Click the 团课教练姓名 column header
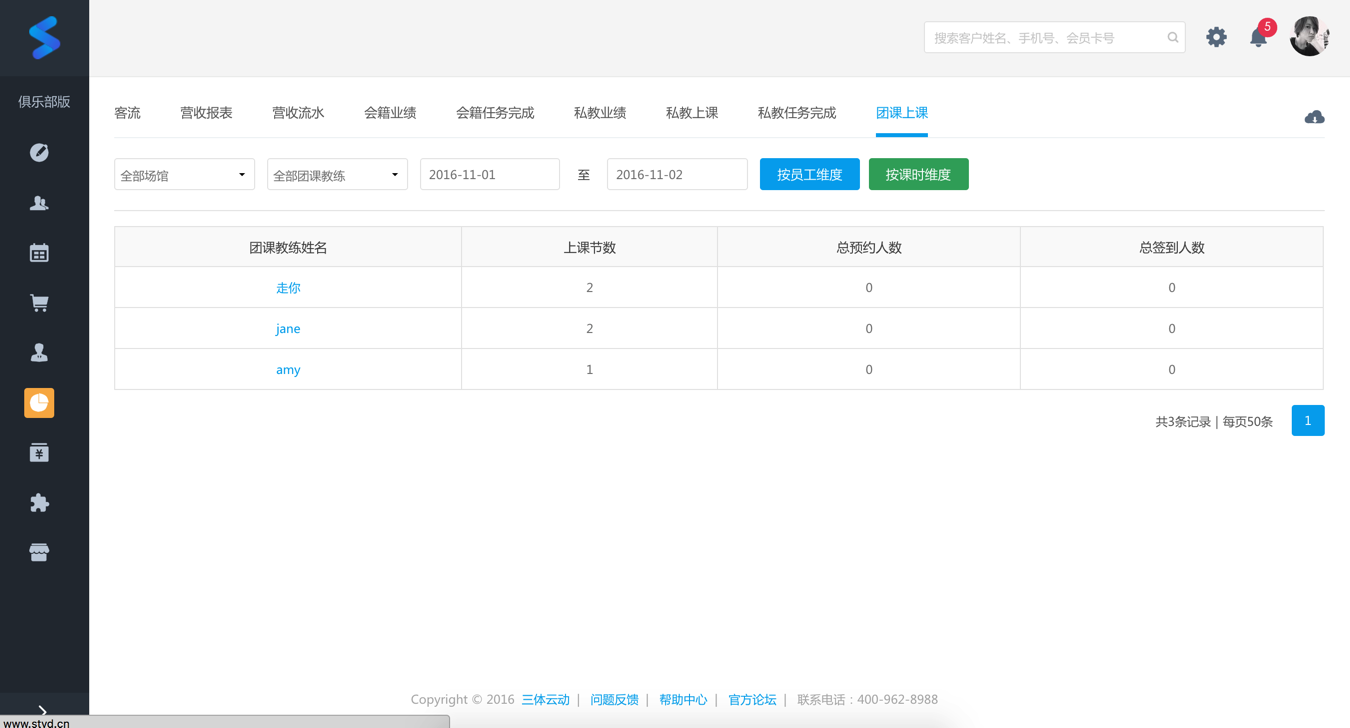This screenshot has height=728, width=1350. pyautogui.click(x=288, y=247)
